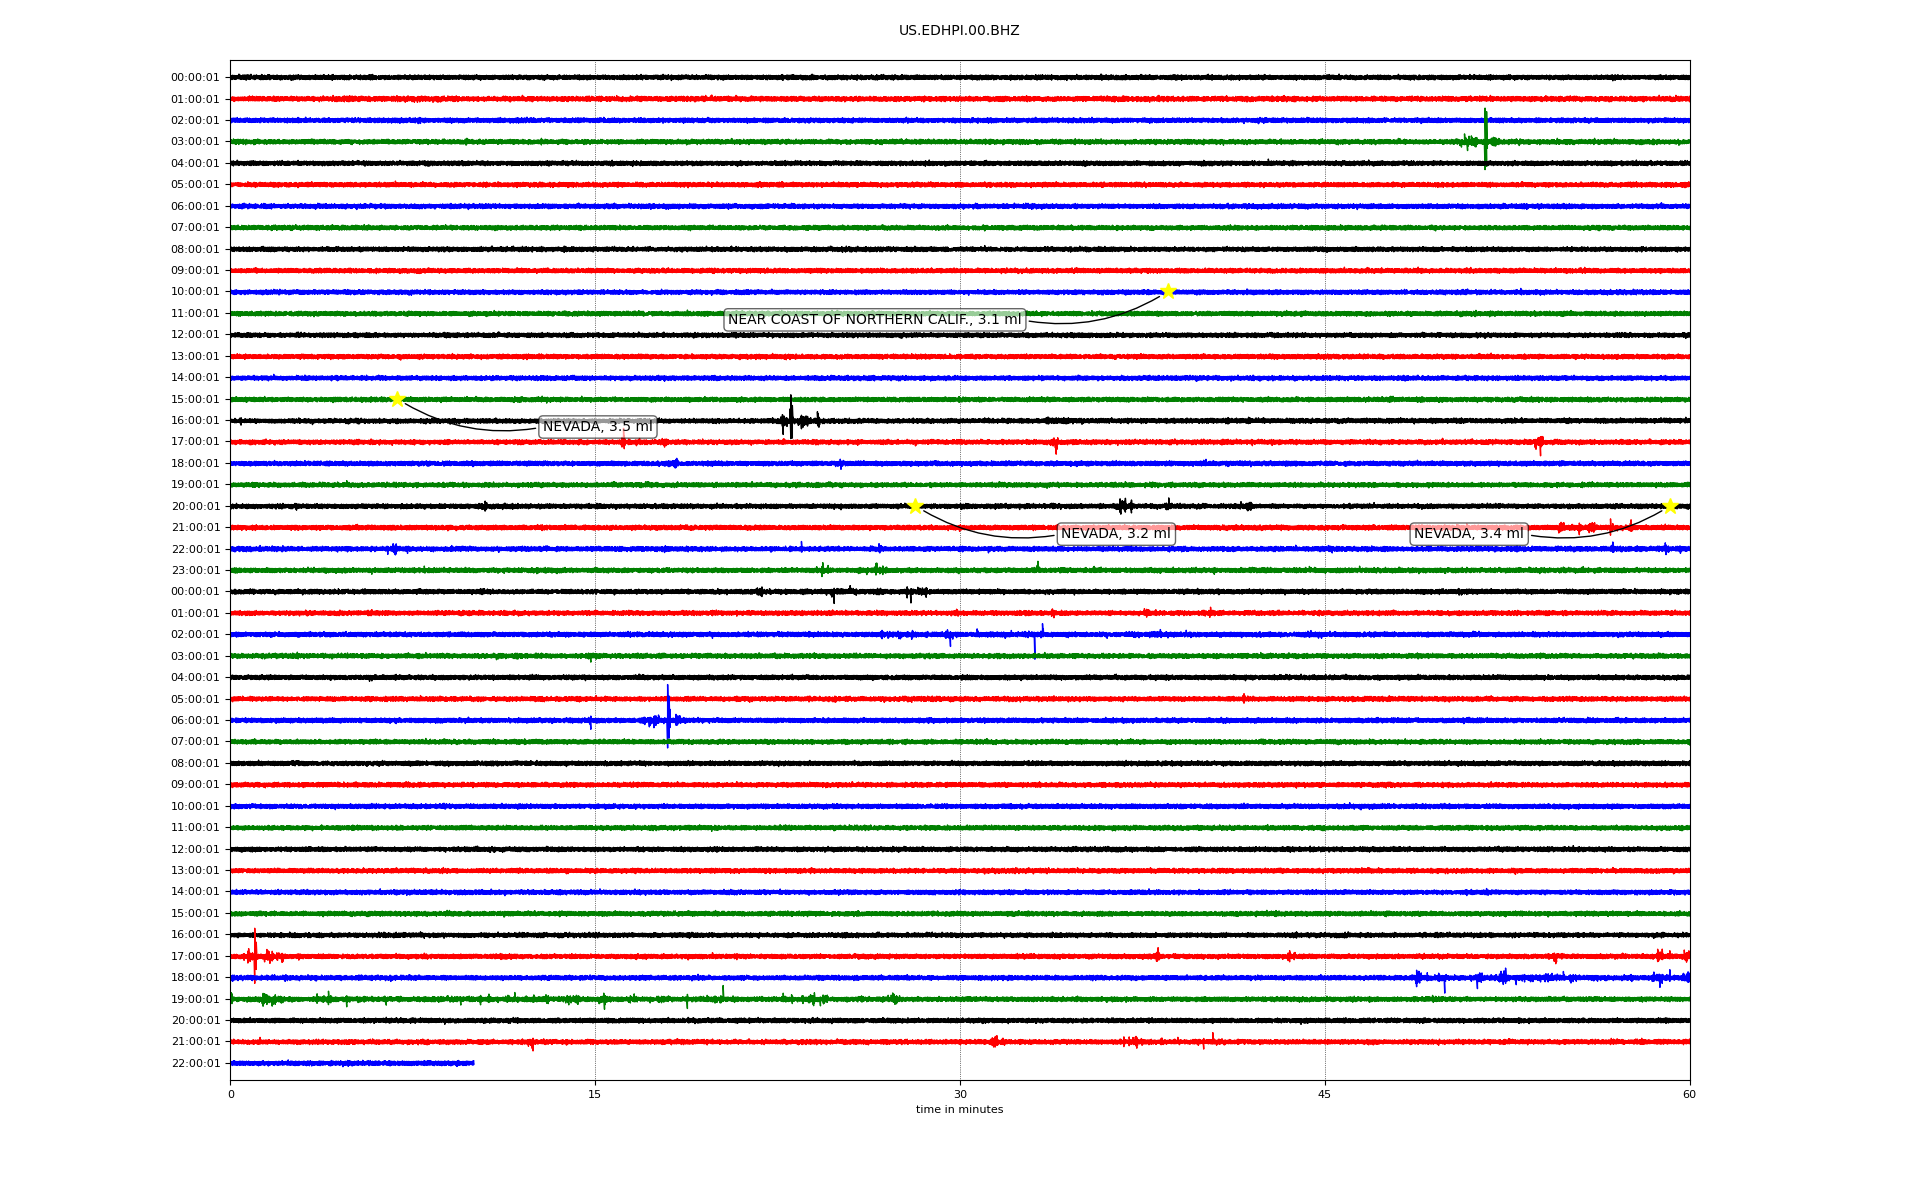Viewport: 1920px width, 1200px height.
Task: Click the blue spike on the 06:00:01 trace in the lower half of the plot
Action: click(x=668, y=718)
